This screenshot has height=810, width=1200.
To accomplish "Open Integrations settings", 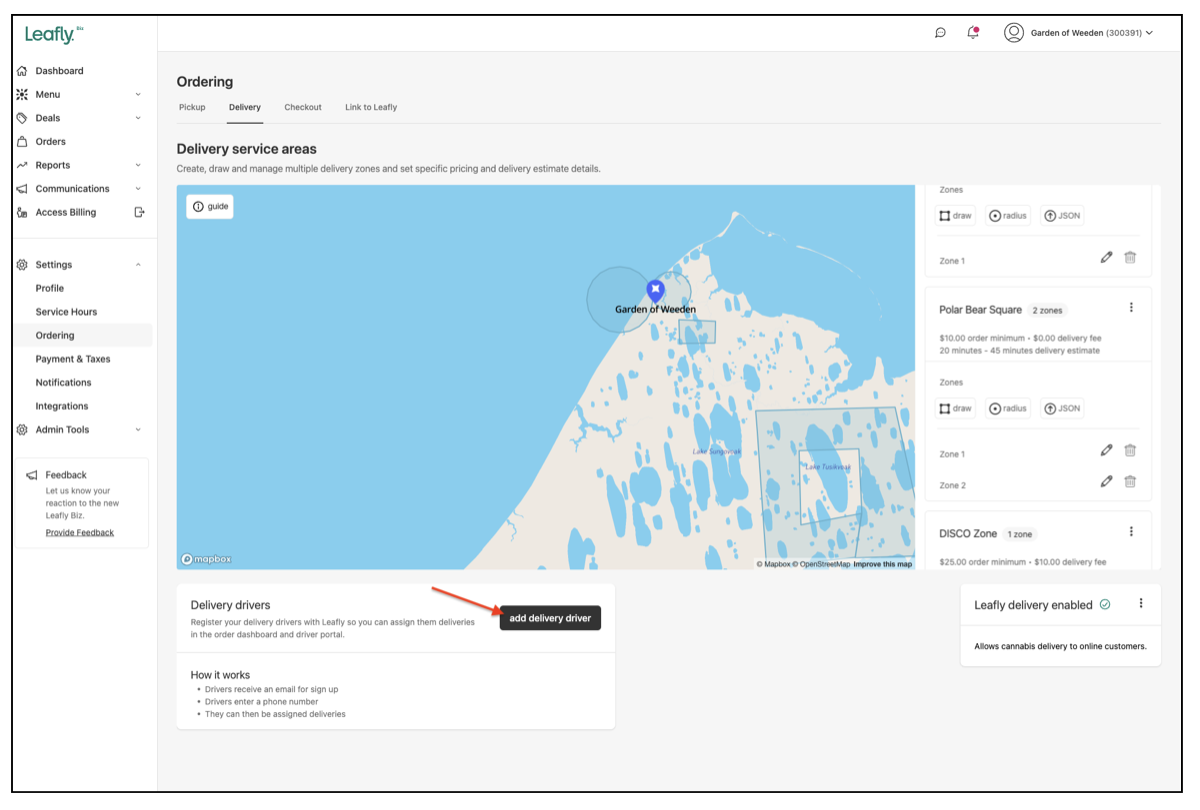I will [x=62, y=406].
